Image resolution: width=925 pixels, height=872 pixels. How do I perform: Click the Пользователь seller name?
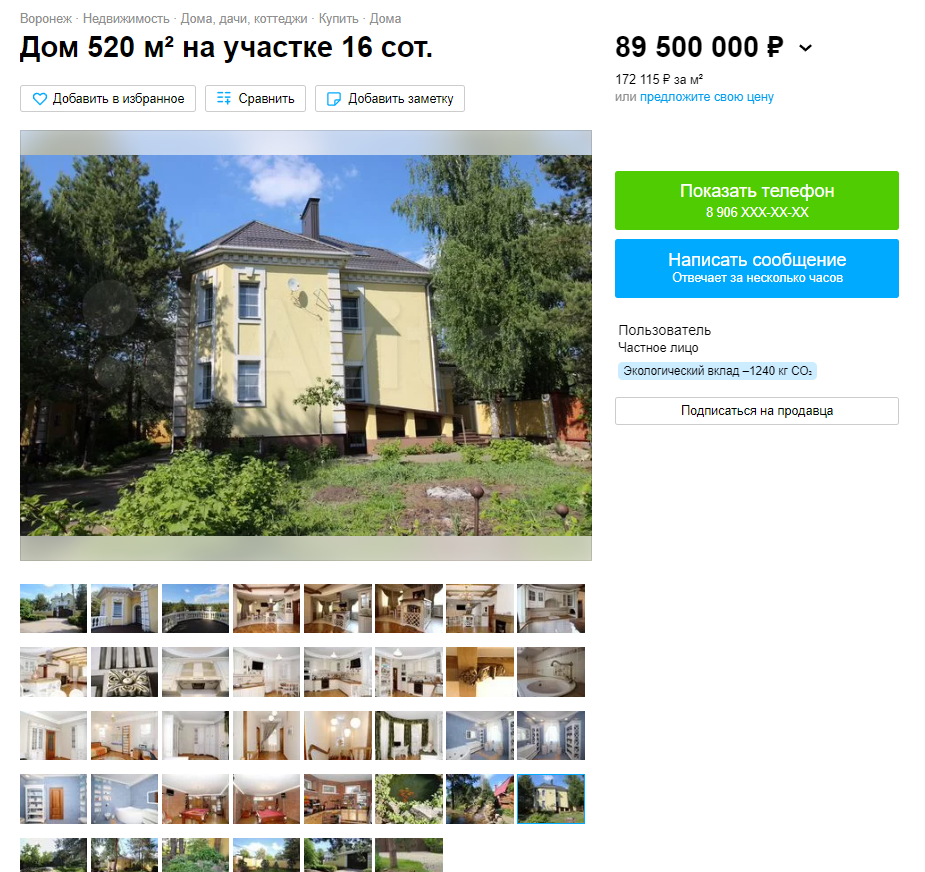tap(664, 330)
